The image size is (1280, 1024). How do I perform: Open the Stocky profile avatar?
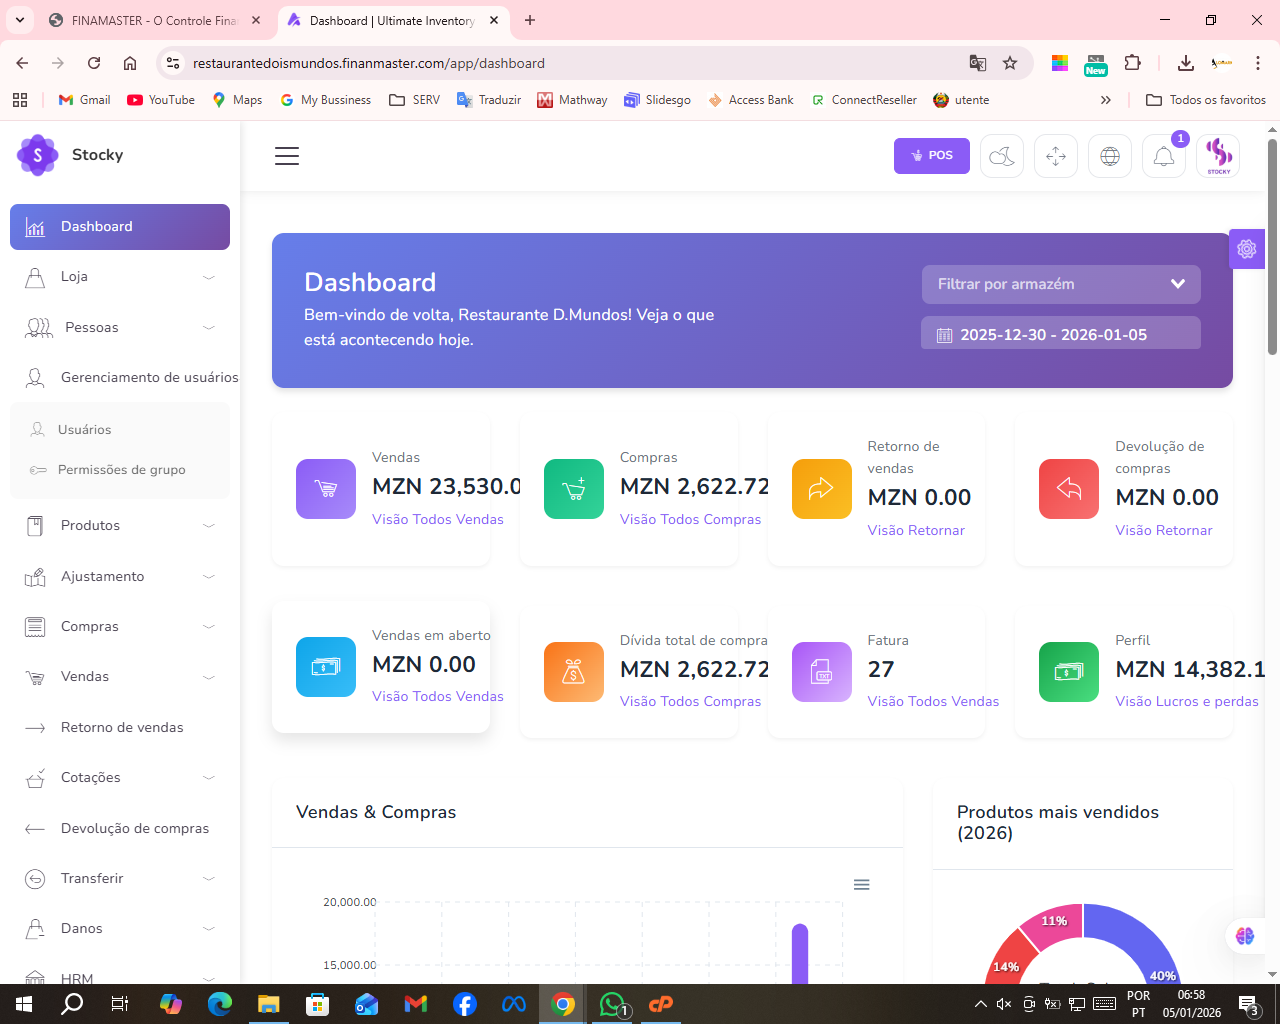tap(1218, 156)
